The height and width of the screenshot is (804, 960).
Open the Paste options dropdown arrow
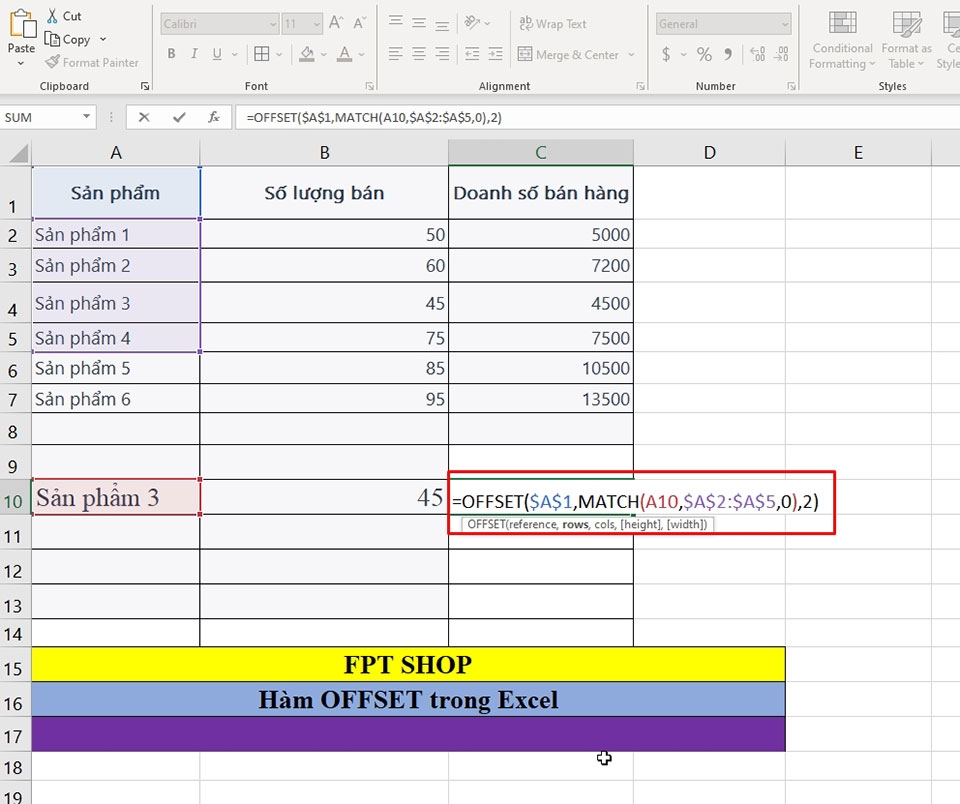point(21,64)
